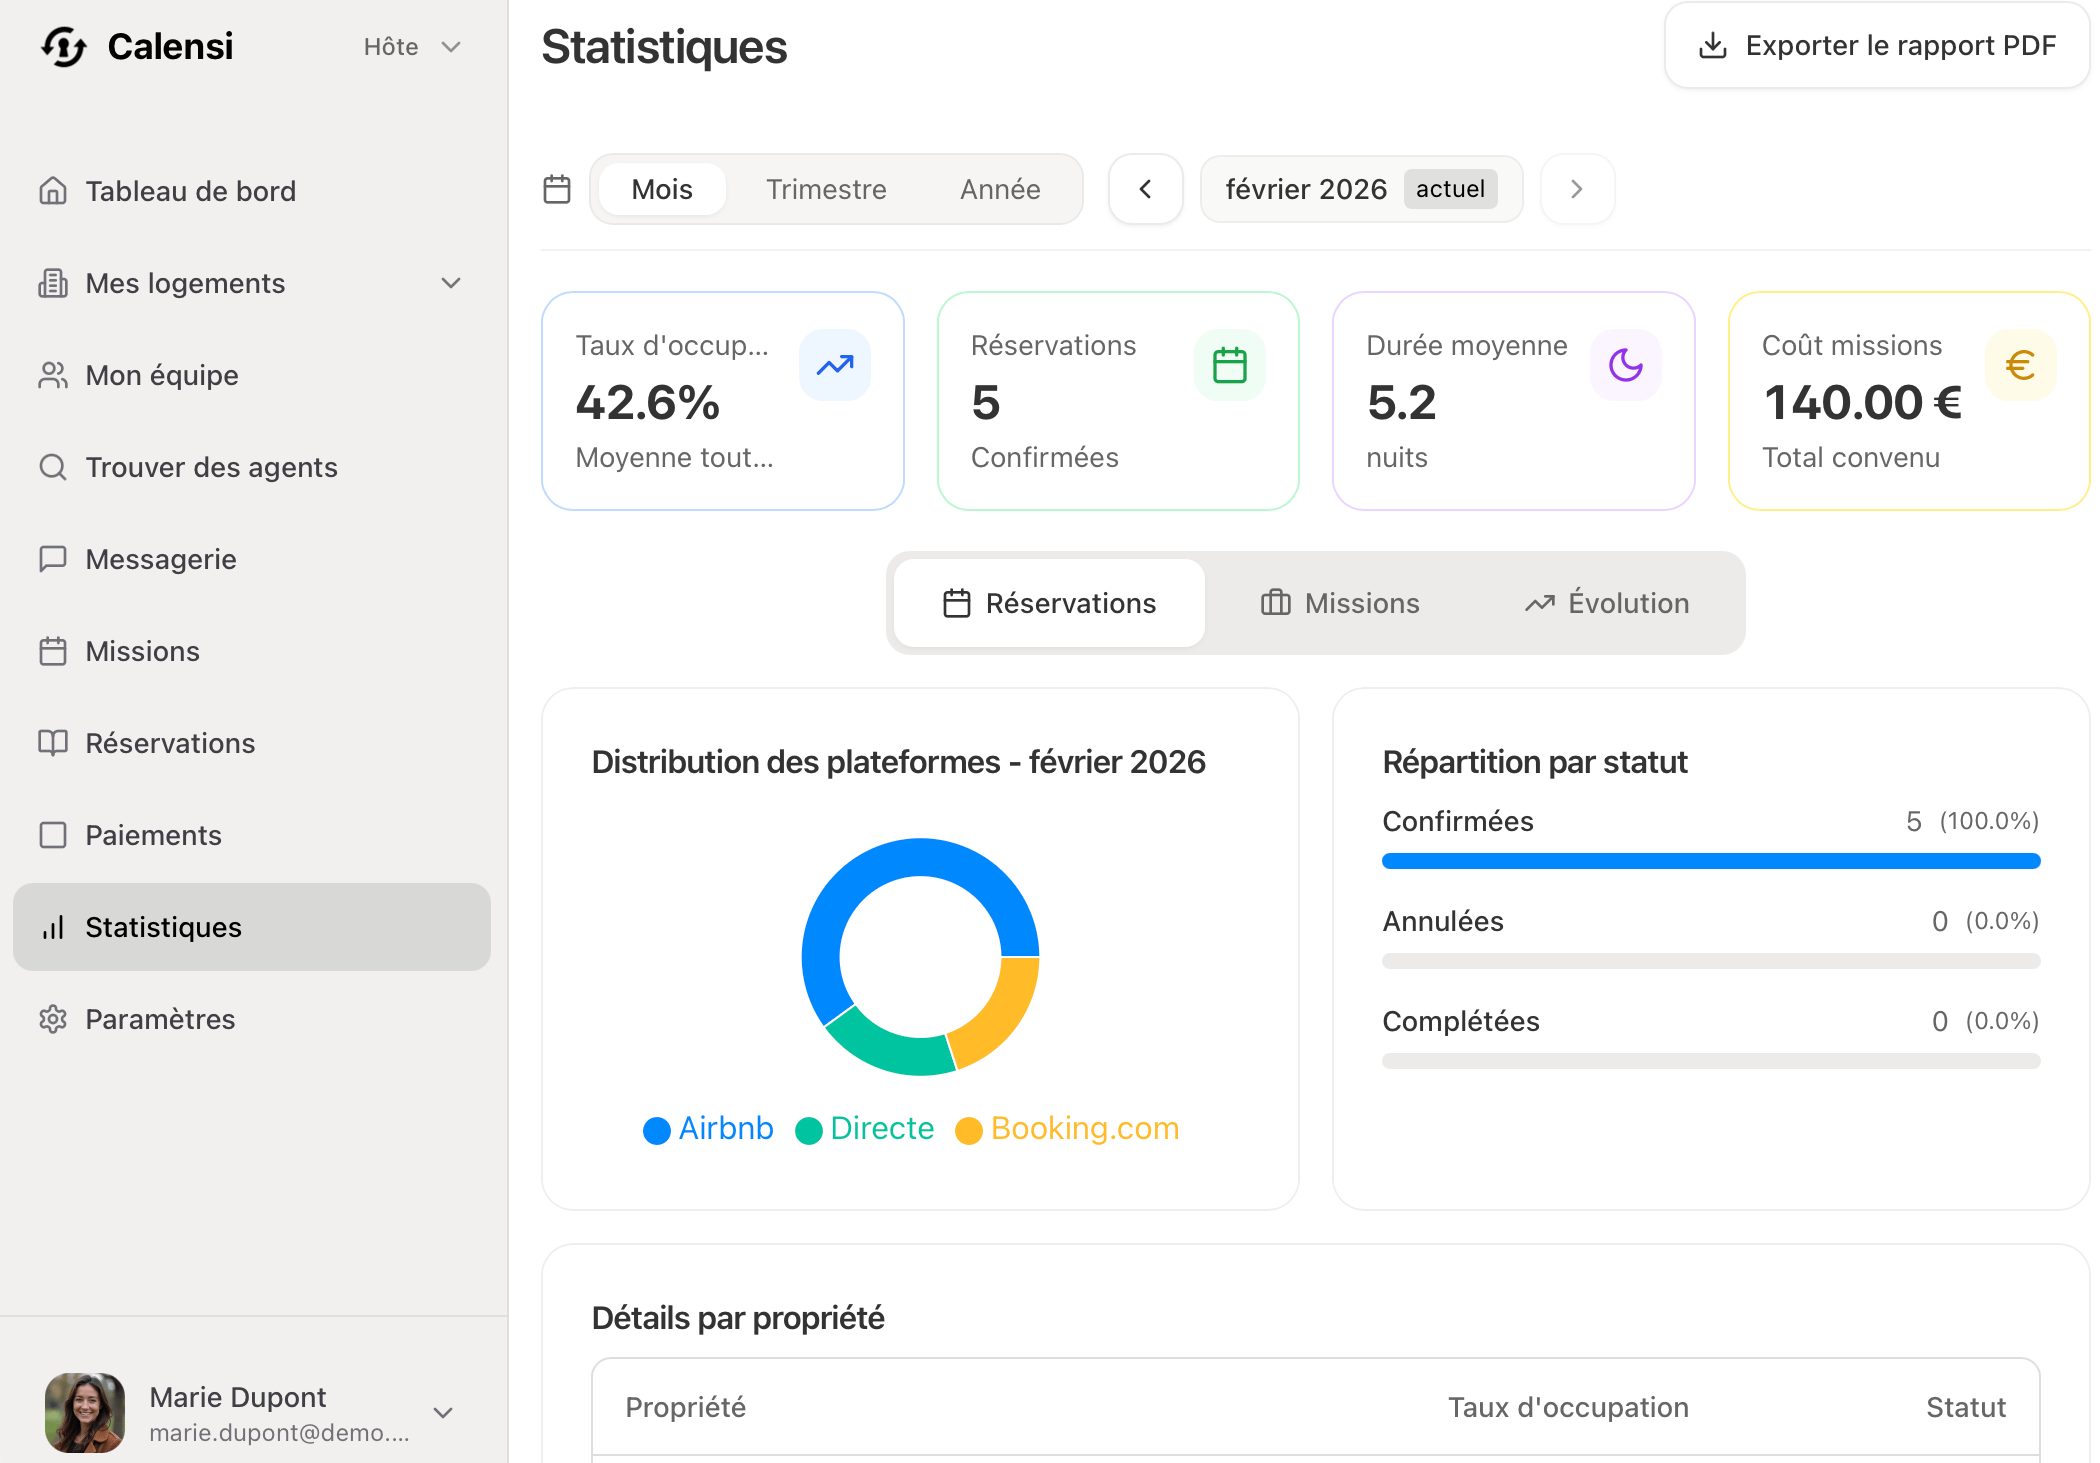Click the purple moon icon in the Durée moyenne card
The width and height of the screenshot is (2100, 1463).
[1625, 365]
